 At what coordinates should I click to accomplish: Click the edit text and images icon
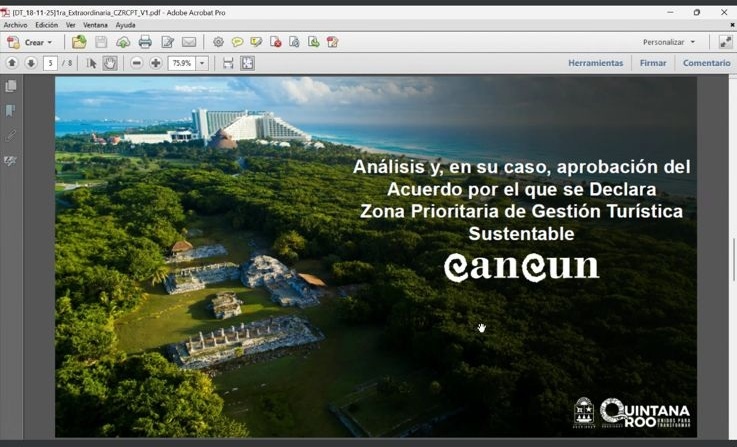point(167,42)
